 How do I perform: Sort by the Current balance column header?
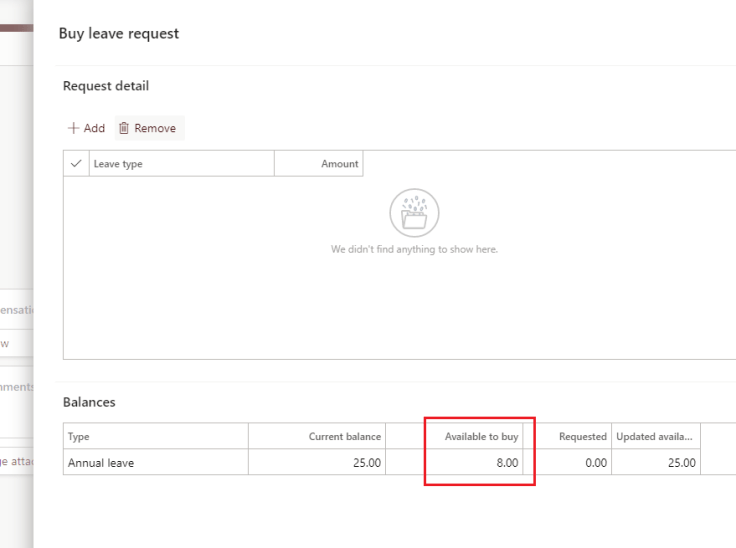[344, 437]
